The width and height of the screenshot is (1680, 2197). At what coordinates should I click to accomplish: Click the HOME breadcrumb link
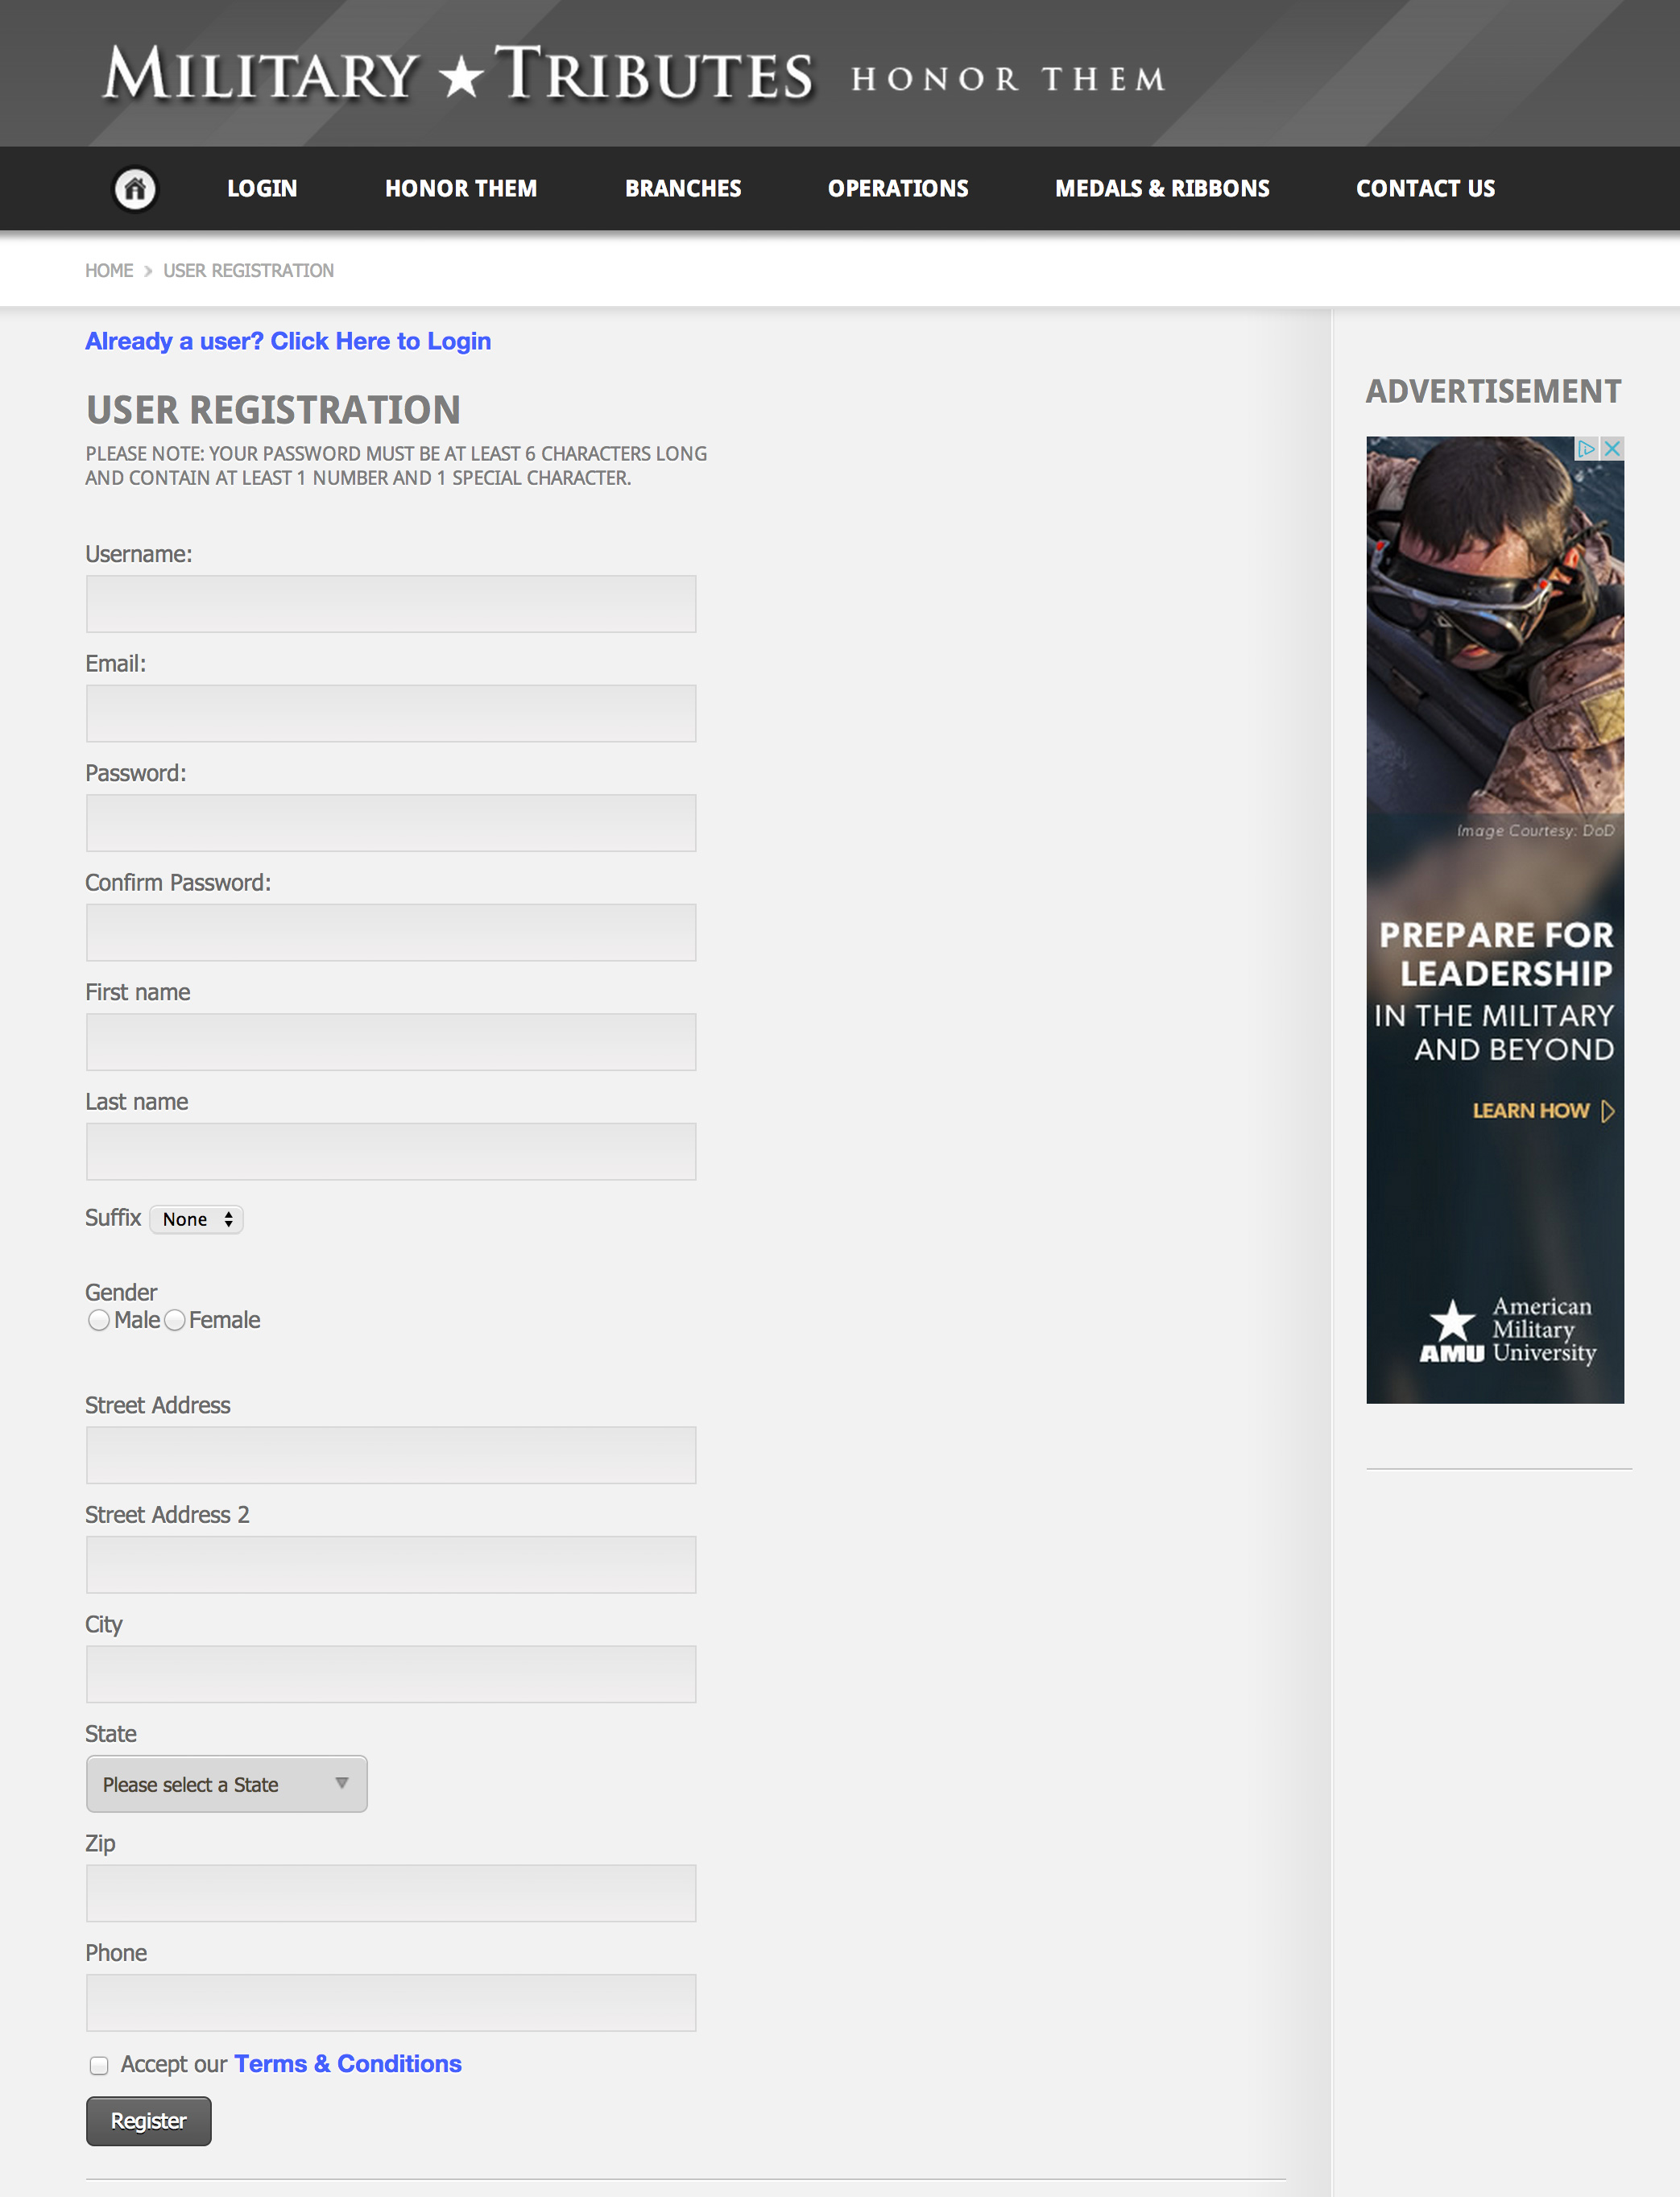pos(109,271)
